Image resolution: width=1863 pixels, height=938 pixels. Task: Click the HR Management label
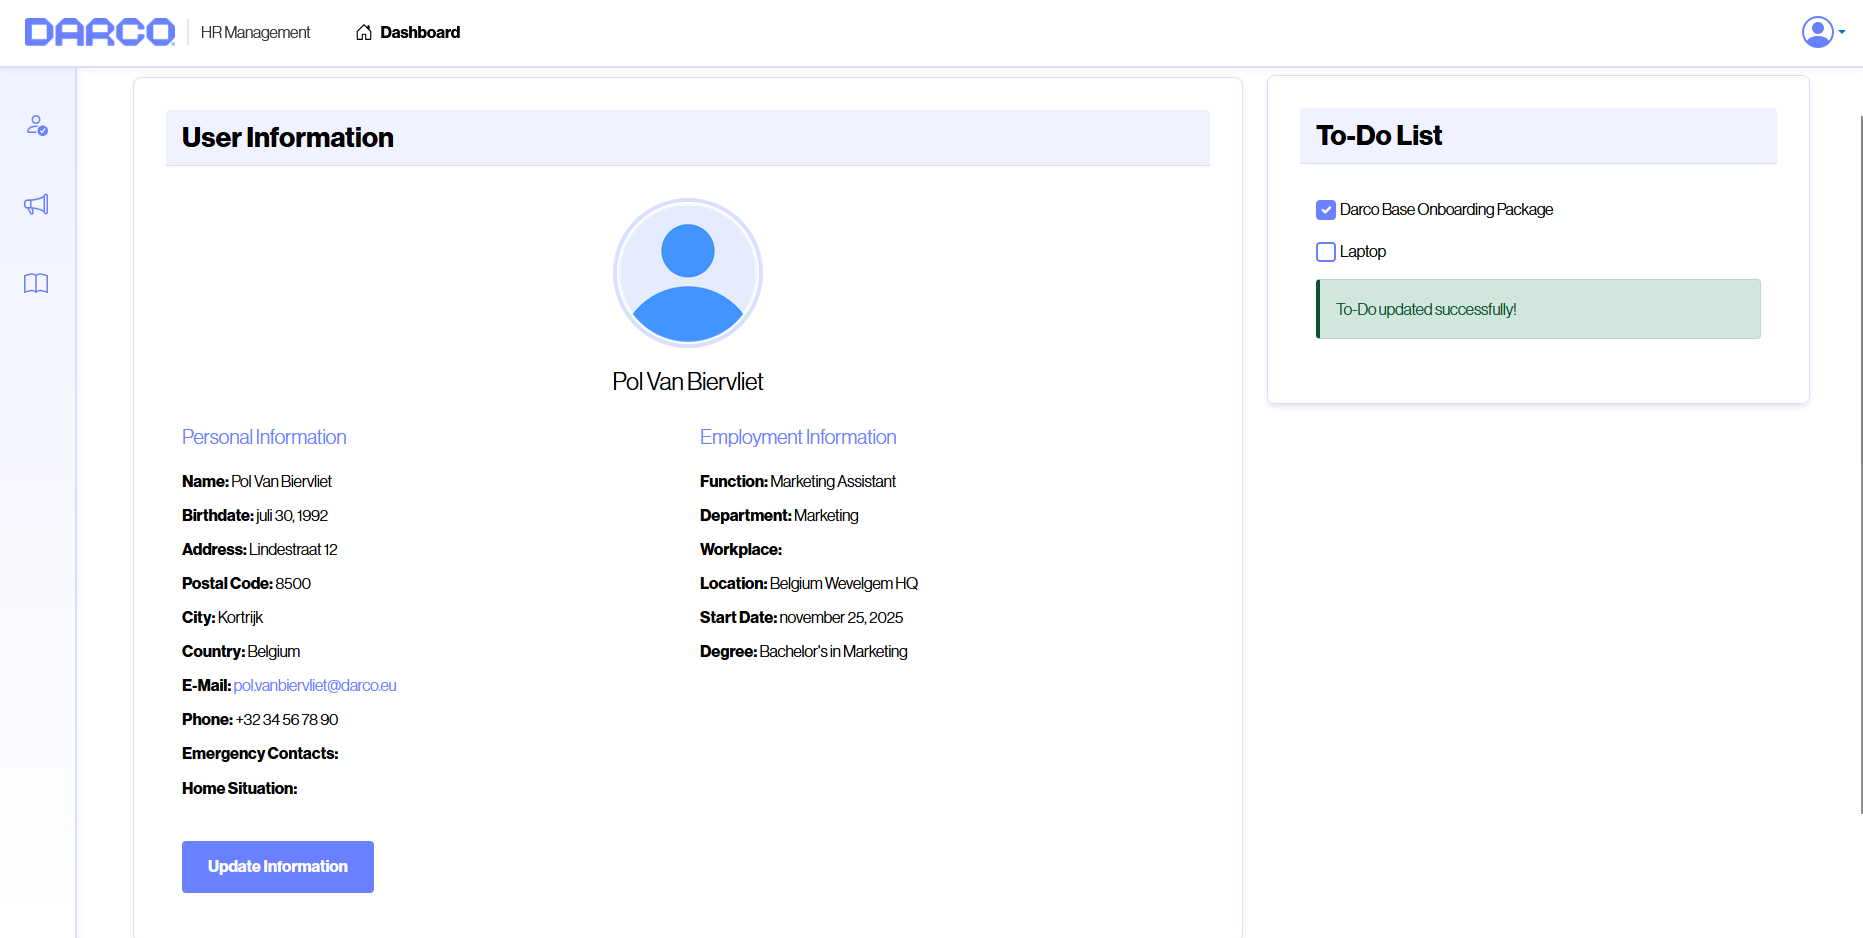254,32
